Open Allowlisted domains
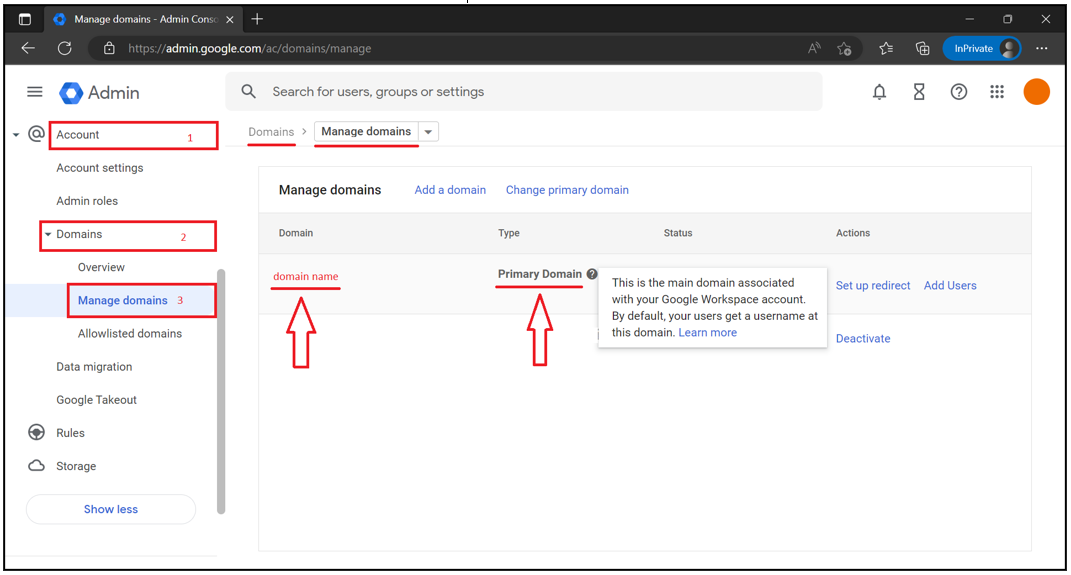This screenshot has height=575, width=1071. click(130, 333)
